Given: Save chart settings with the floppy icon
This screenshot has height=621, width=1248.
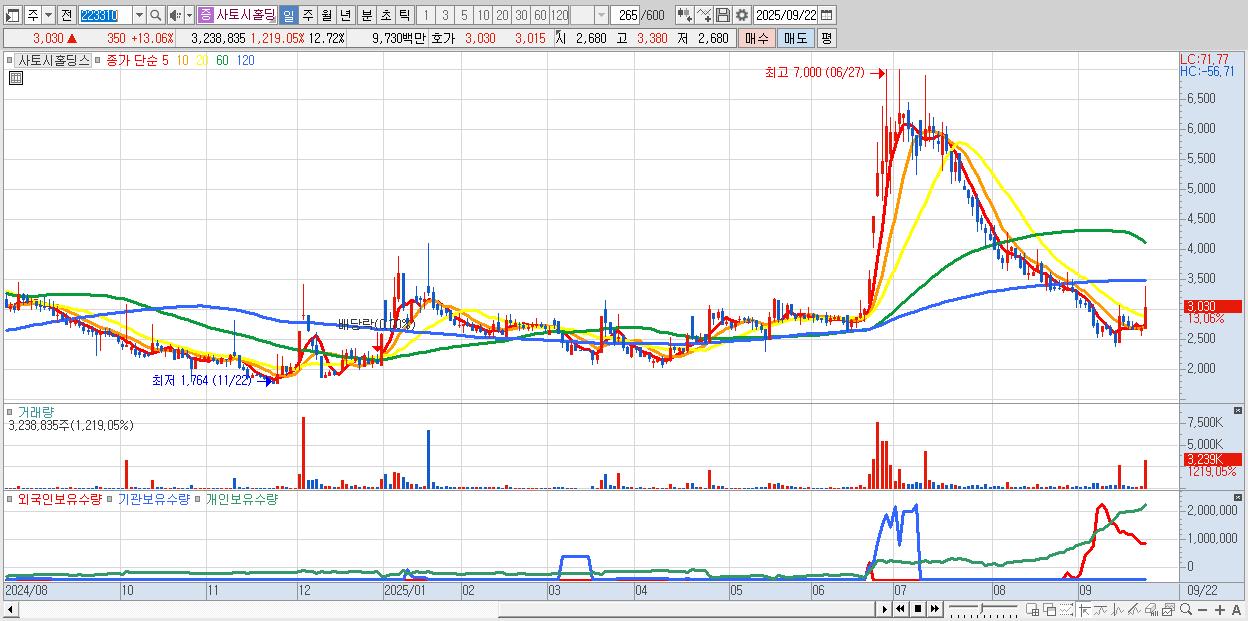Looking at the screenshot, I should (723, 15).
